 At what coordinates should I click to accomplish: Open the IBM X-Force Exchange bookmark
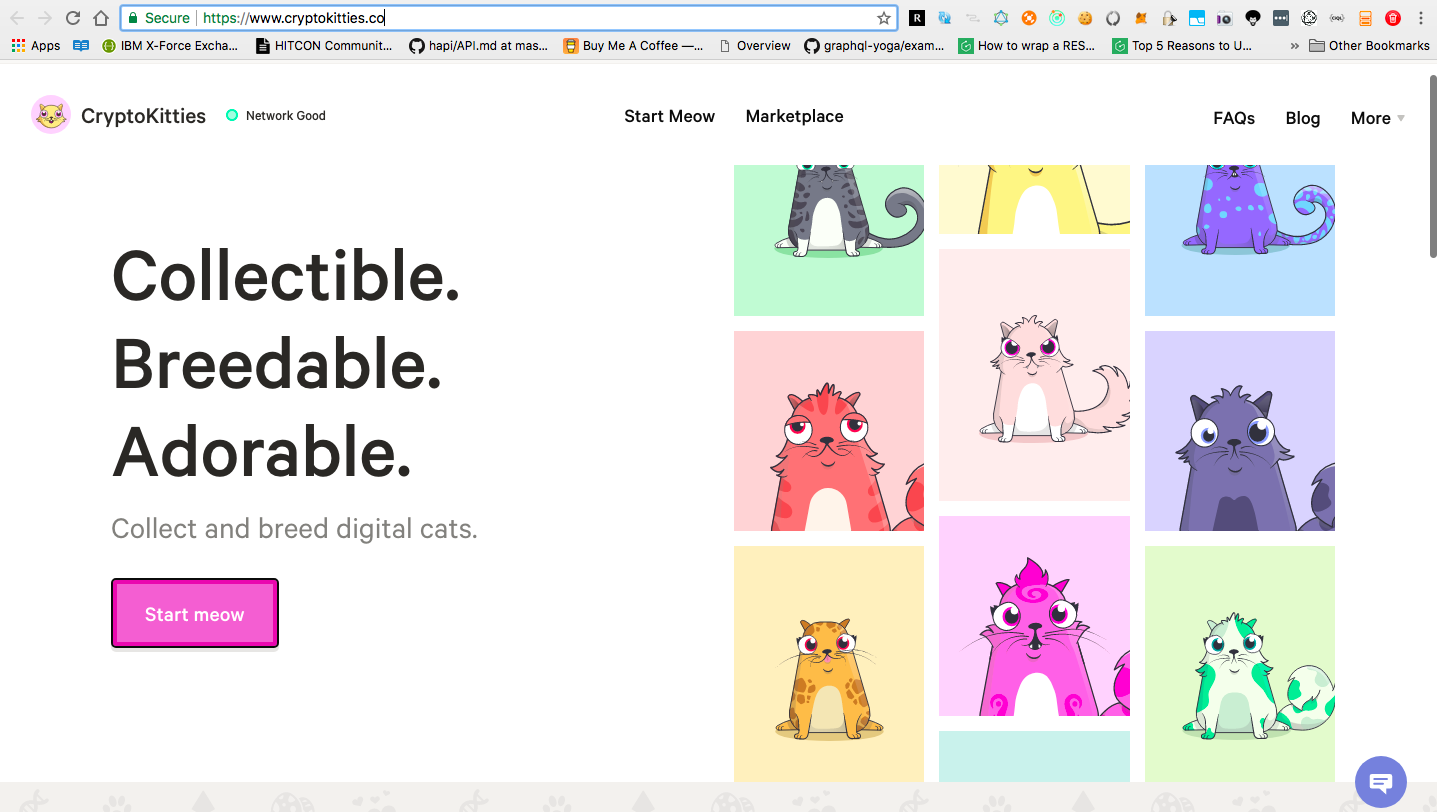(x=170, y=45)
